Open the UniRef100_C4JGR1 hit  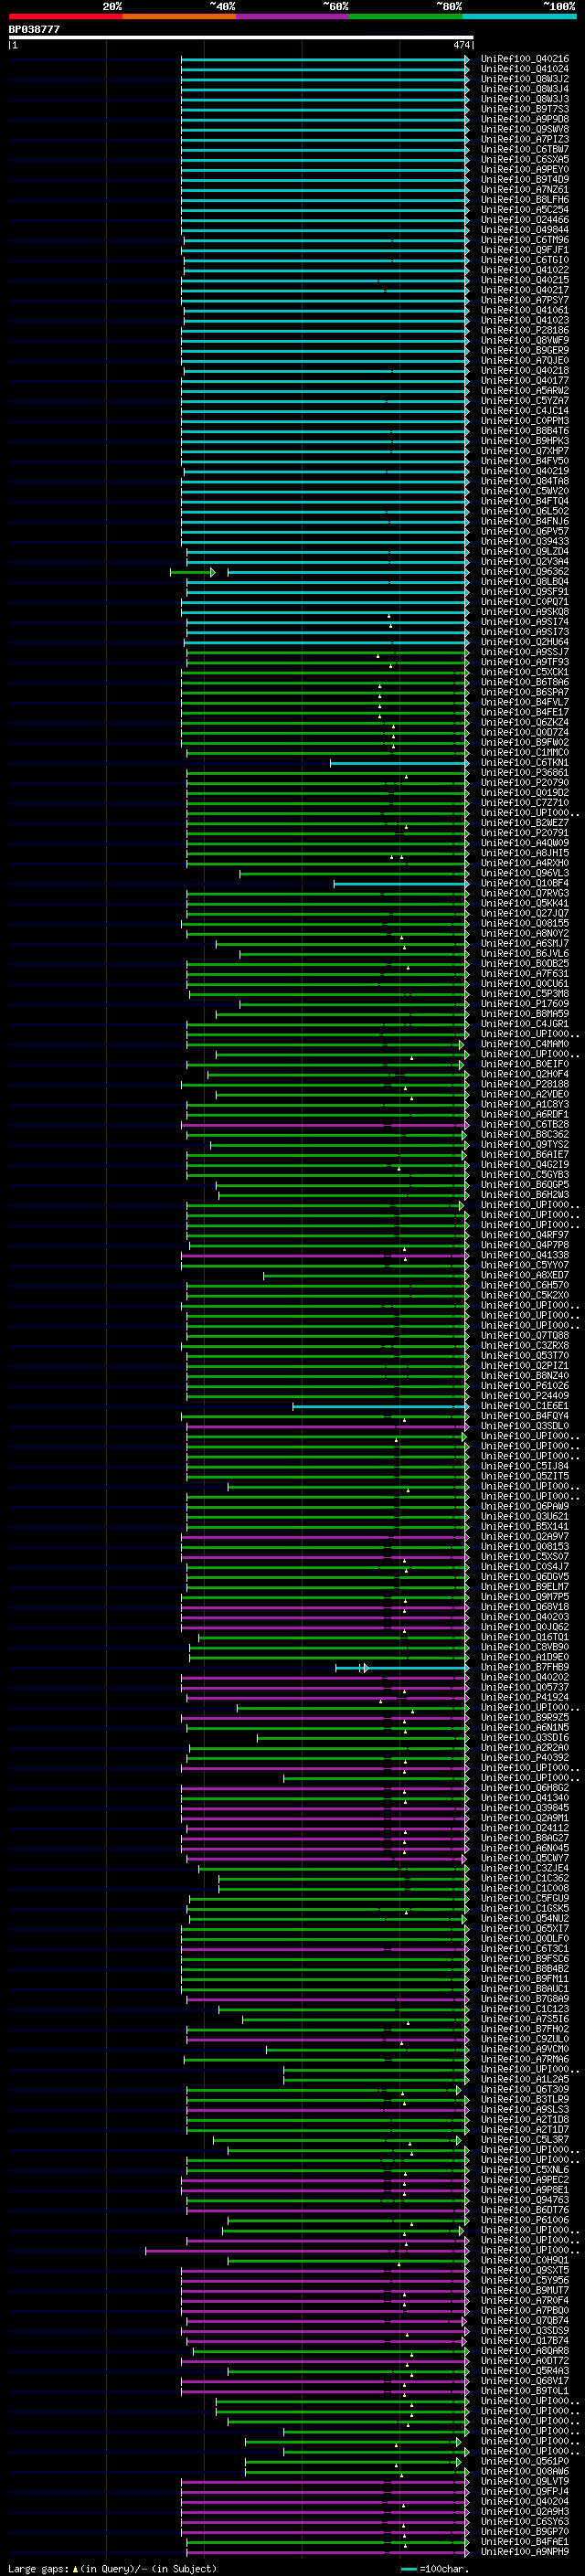pos(524,1024)
